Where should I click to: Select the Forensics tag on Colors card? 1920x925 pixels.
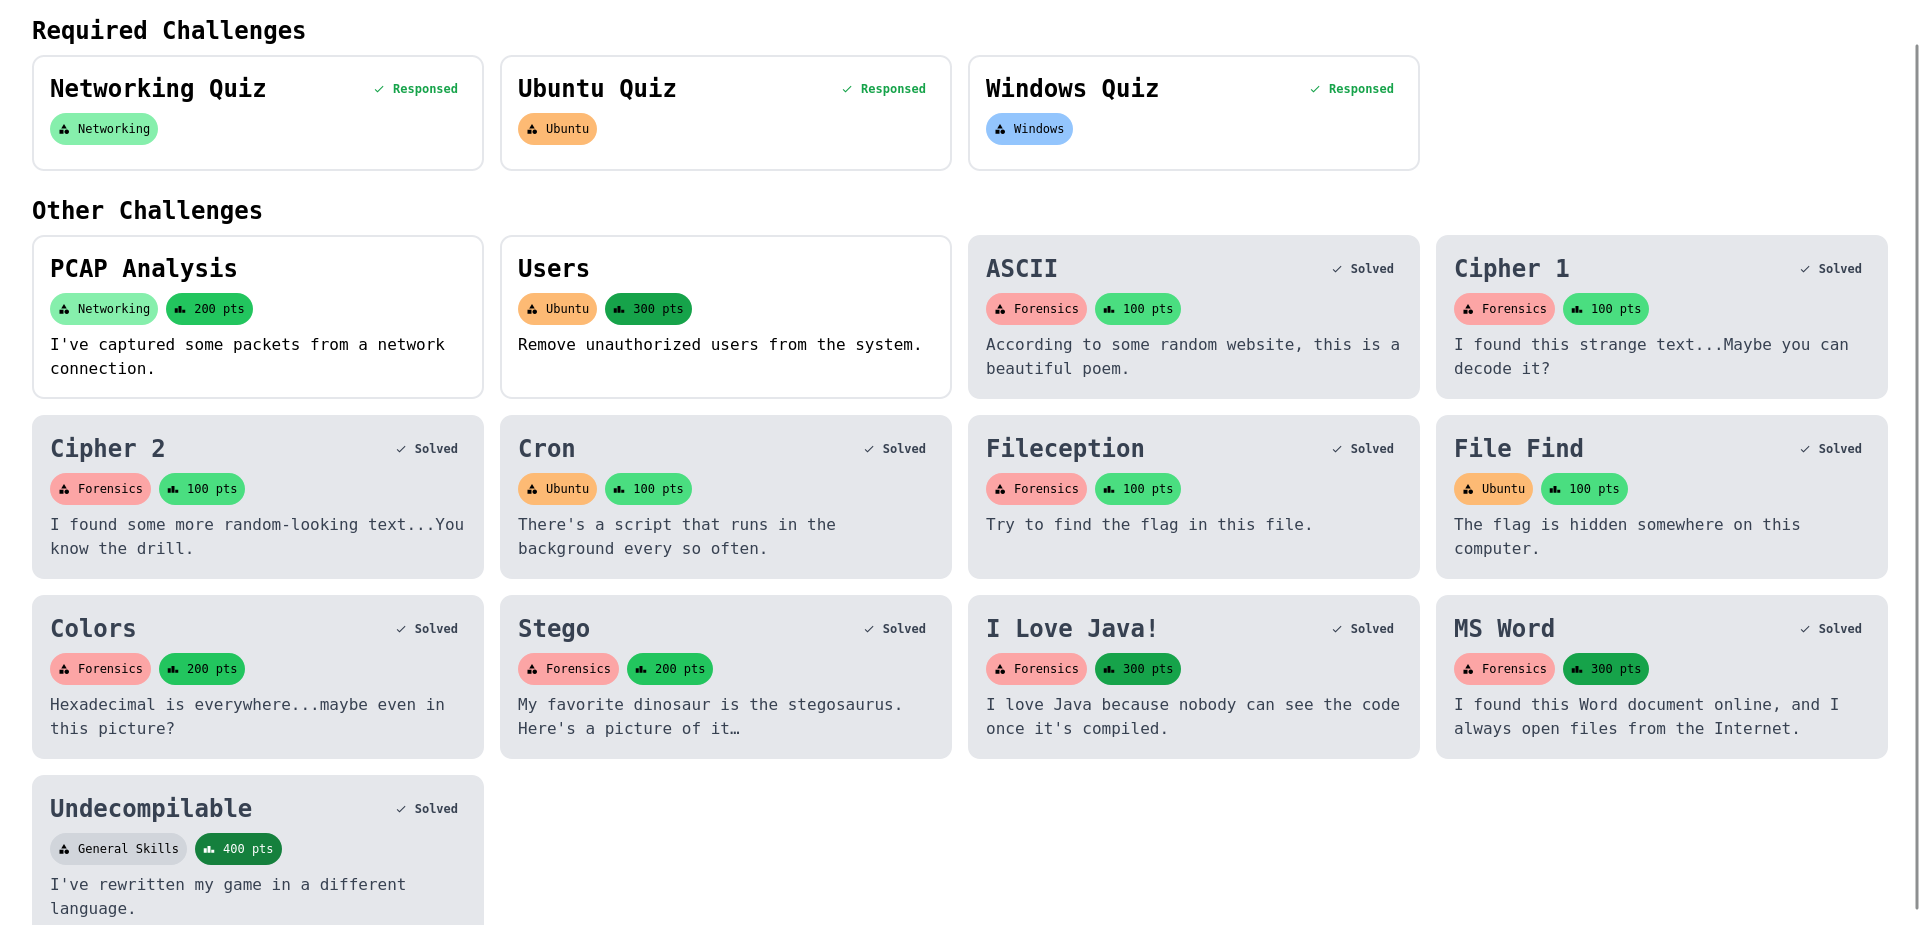pos(100,669)
